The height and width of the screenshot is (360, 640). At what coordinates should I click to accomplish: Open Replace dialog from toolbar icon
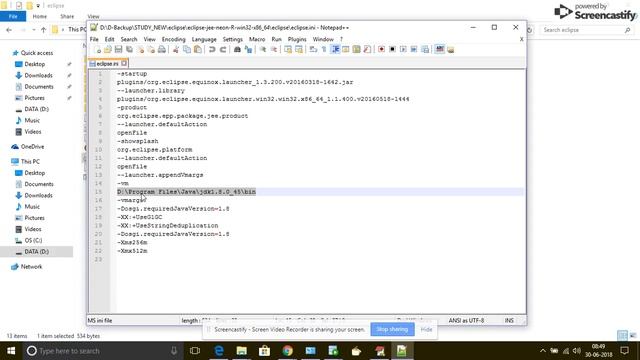click(x=248, y=49)
